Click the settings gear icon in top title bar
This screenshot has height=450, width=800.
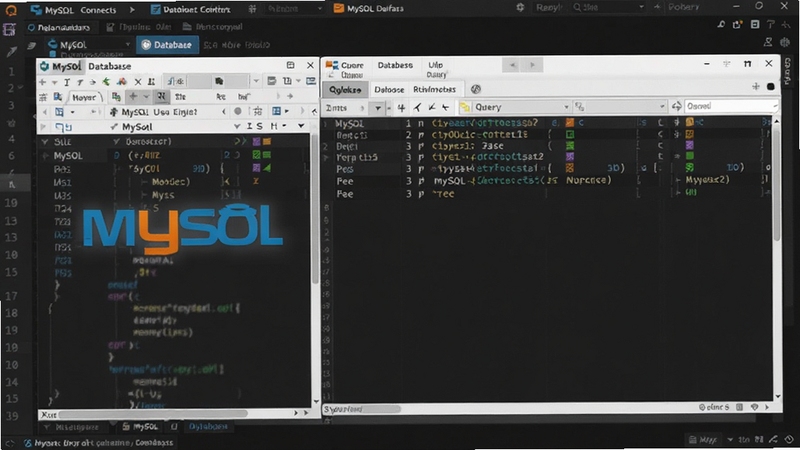(520, 7)
